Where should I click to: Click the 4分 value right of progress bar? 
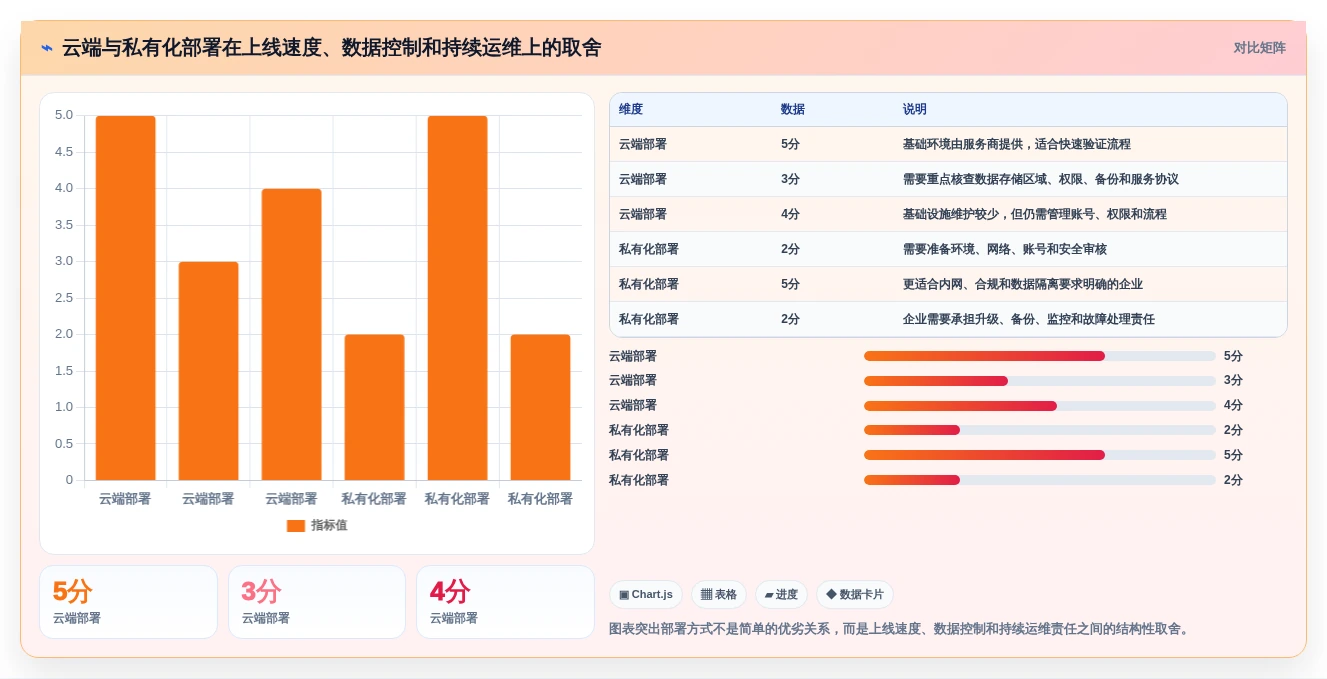(x=1233, y=406)
